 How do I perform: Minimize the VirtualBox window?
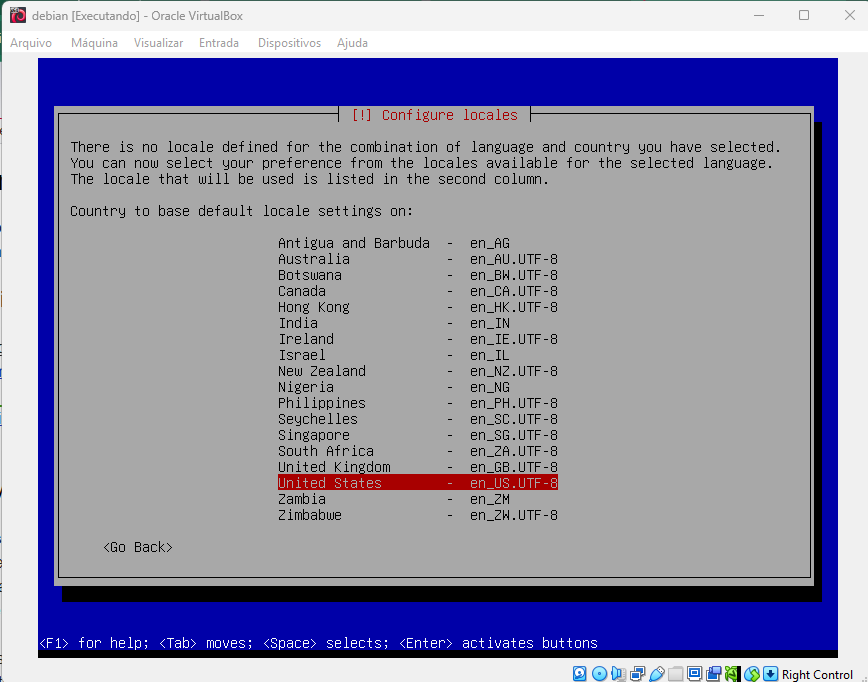pyautogui.click(x=759, y=16)
